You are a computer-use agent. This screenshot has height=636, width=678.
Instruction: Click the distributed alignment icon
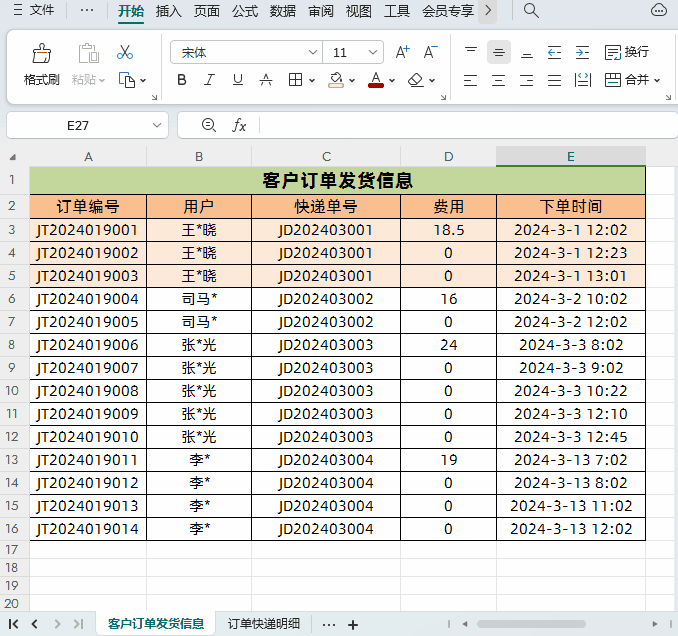pyautogui.click(x=582, y=80)
